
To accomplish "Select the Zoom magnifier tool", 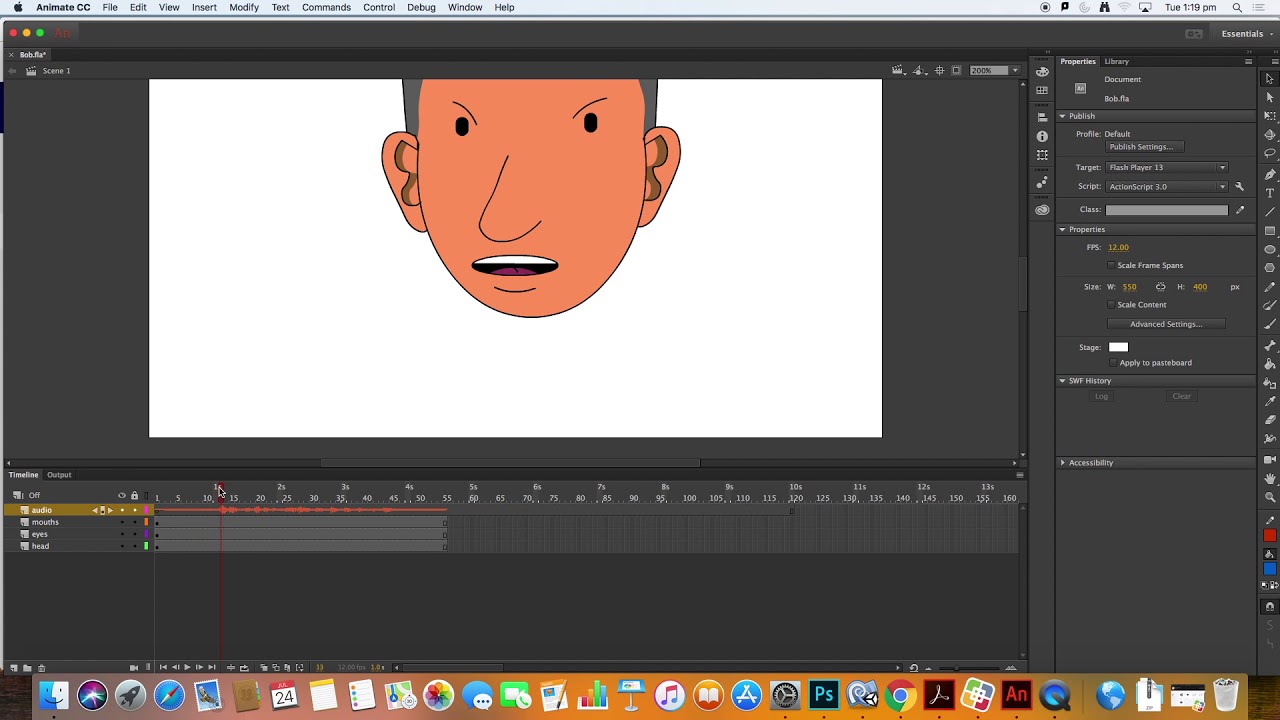I will pos(1270,496).
